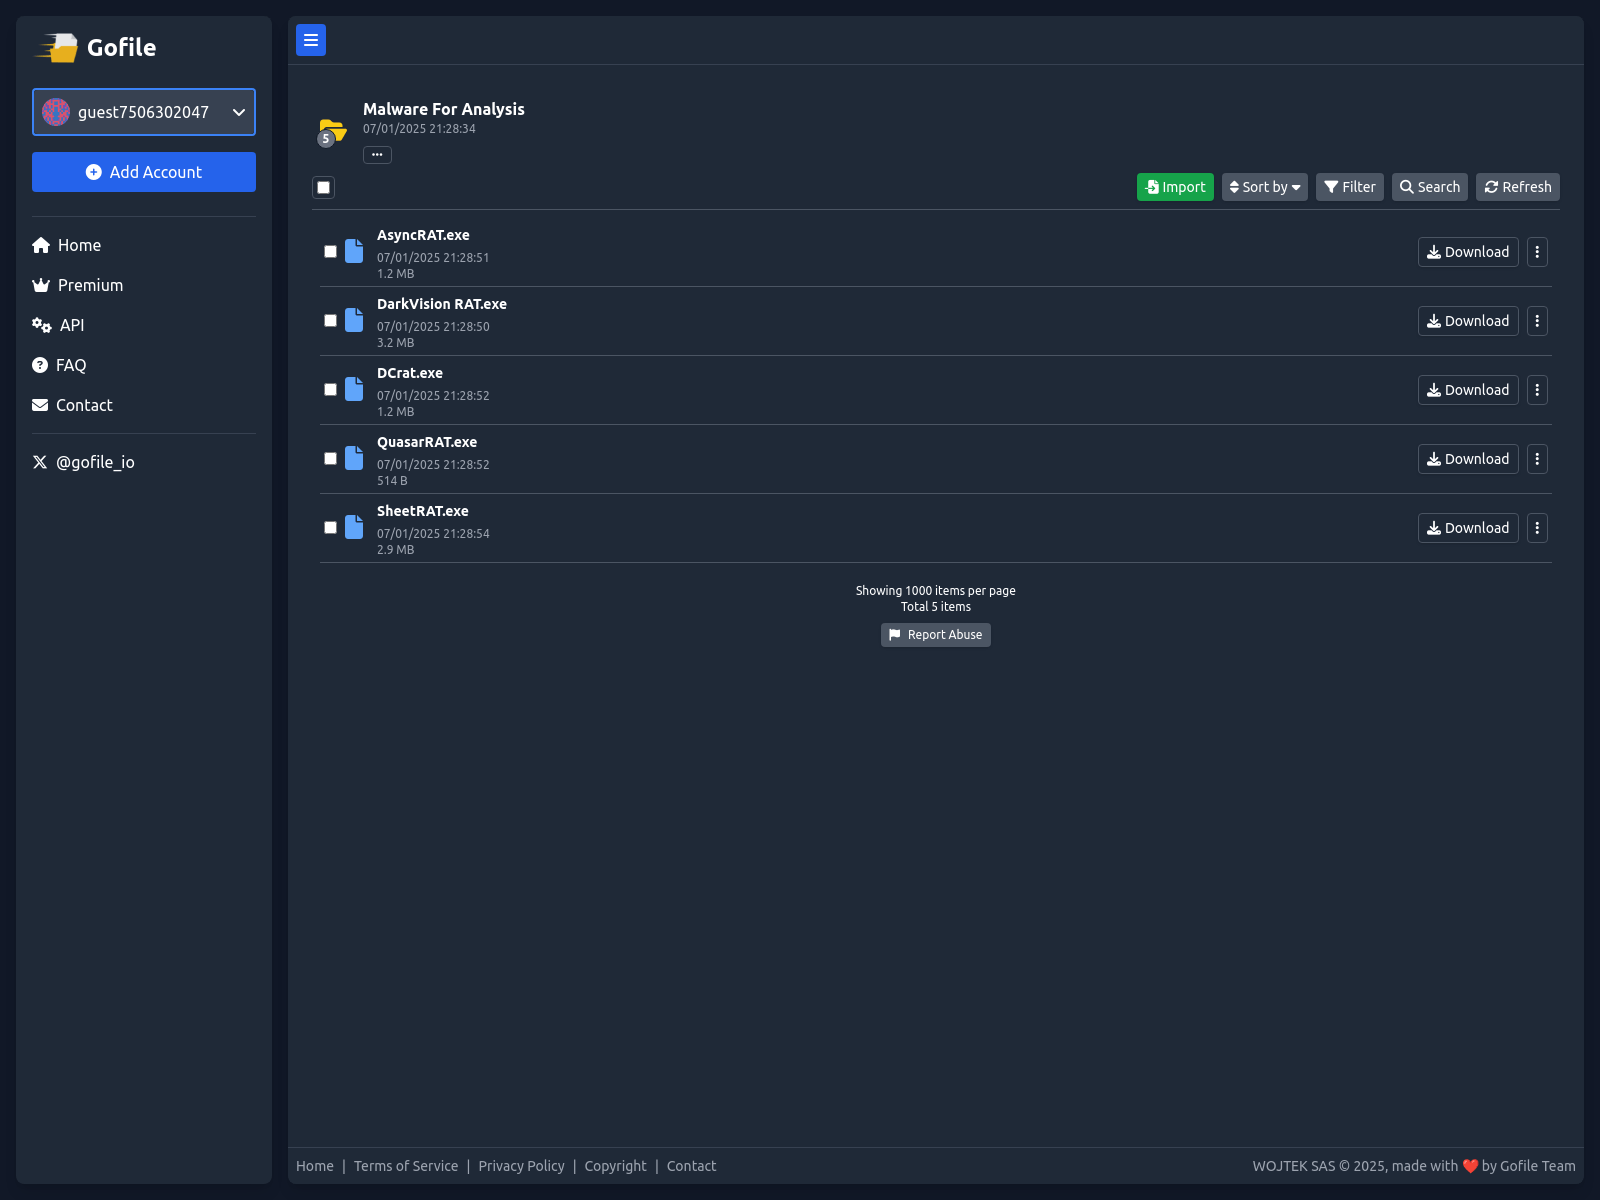Refresh the folder listing
Screen dimensions: 1600x1200
(1518, 187)
